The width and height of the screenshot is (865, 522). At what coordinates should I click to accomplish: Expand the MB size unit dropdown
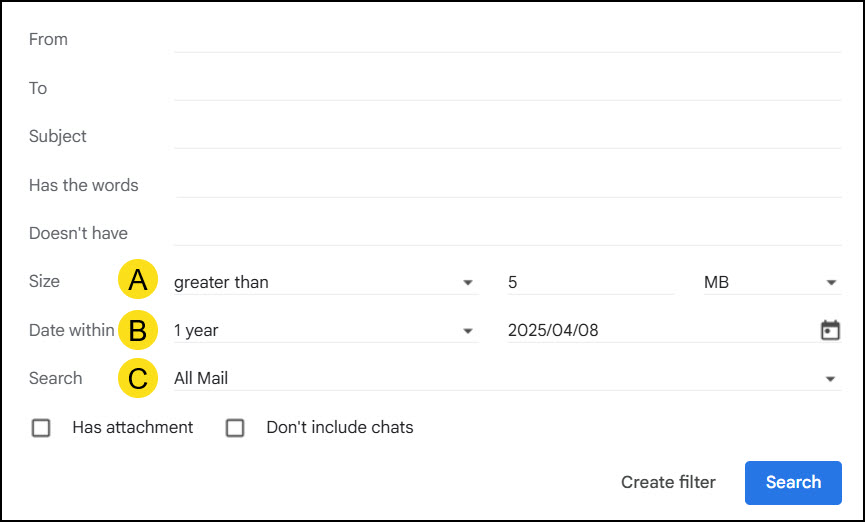point(770,282)
